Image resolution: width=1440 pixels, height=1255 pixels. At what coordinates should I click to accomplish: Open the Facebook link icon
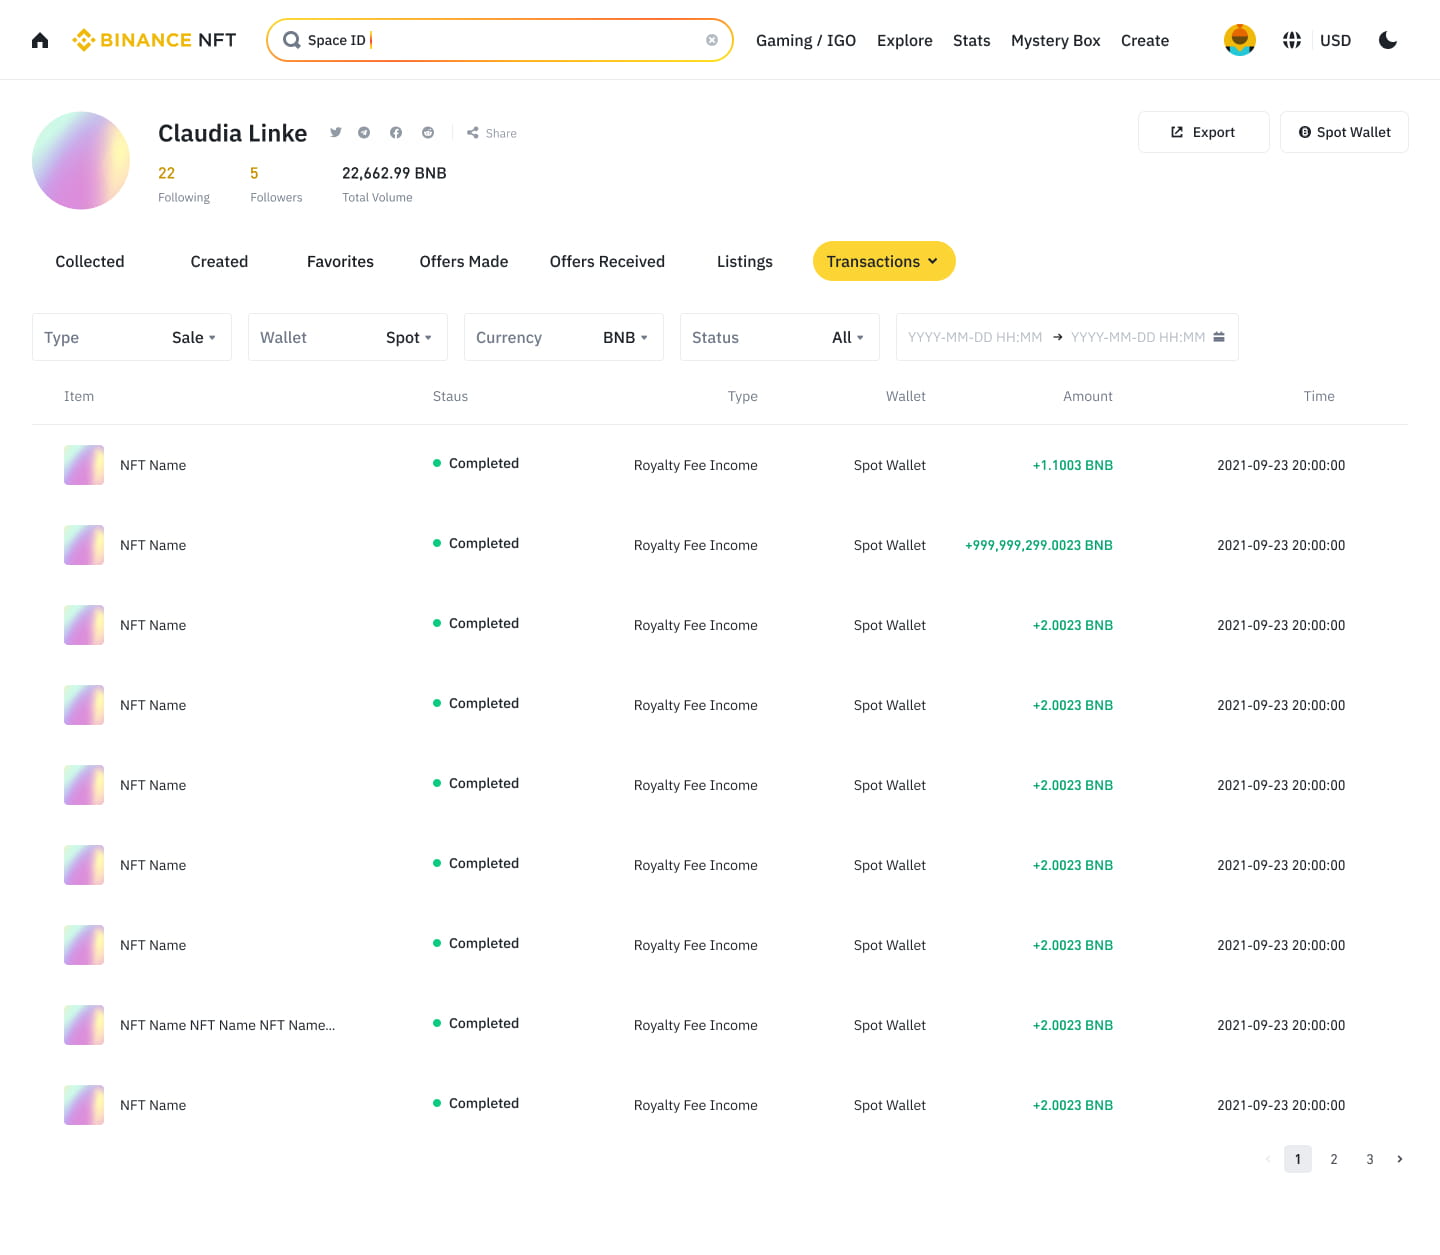coord(396,133)
